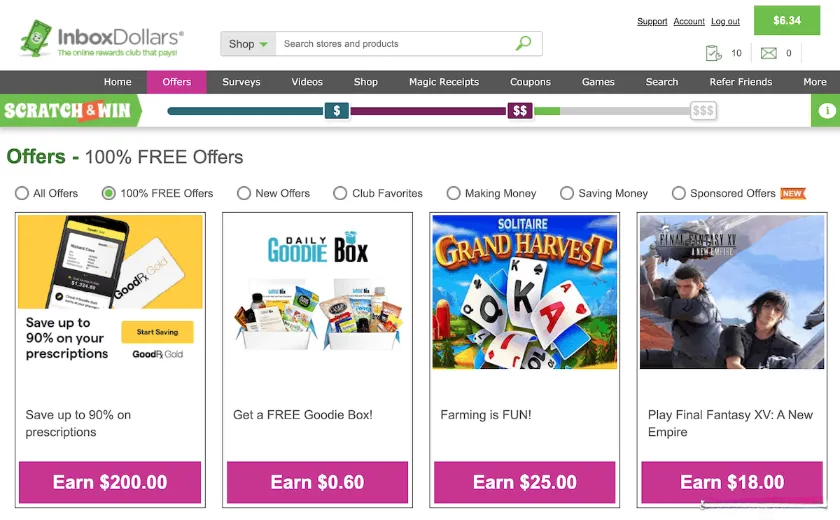Select the New Offers radio button
Screen dimensions: 840x520
coord(244,193)
